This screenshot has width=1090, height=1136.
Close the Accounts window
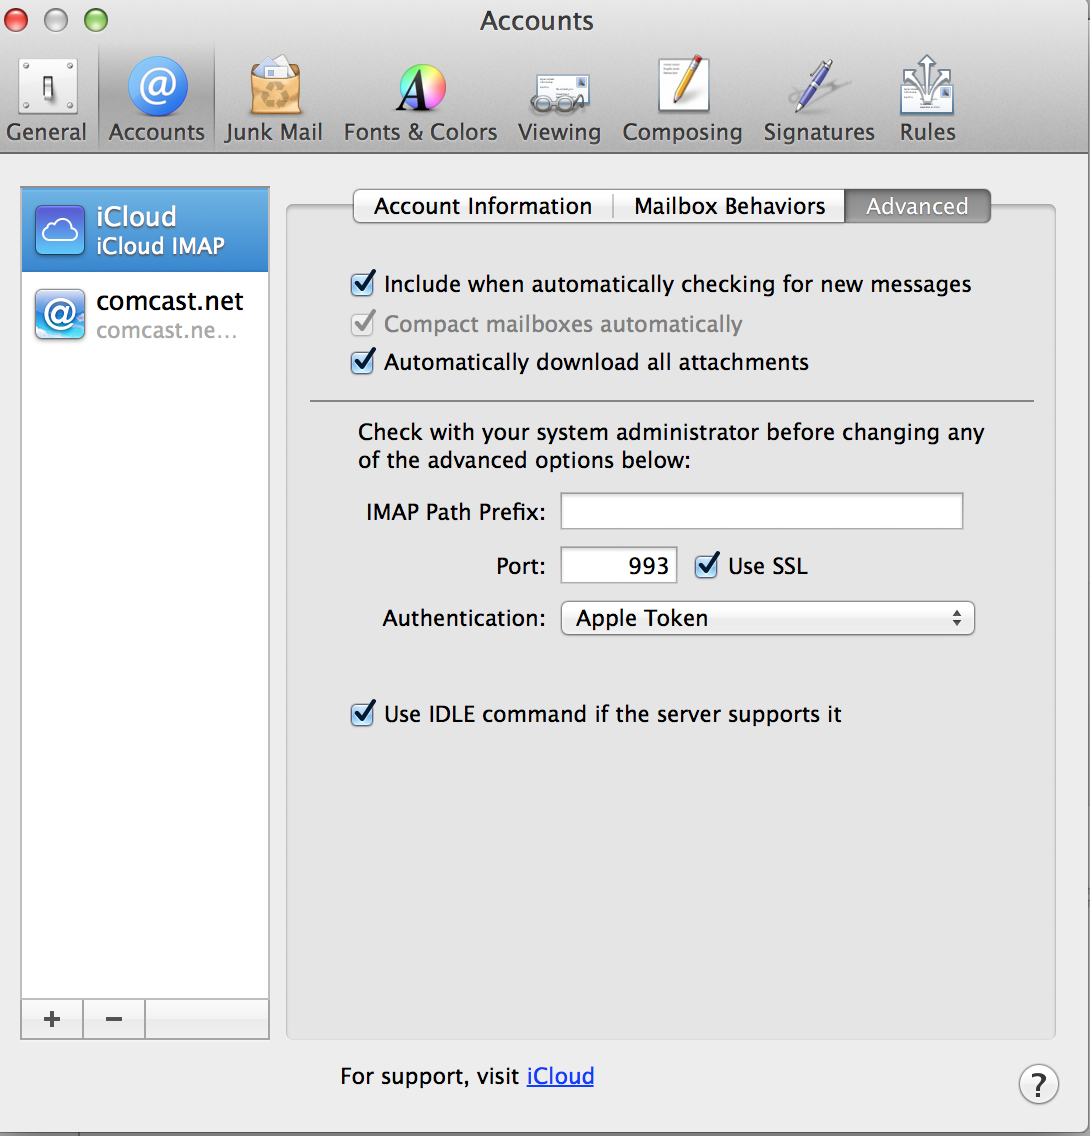[x=16, y=20]
